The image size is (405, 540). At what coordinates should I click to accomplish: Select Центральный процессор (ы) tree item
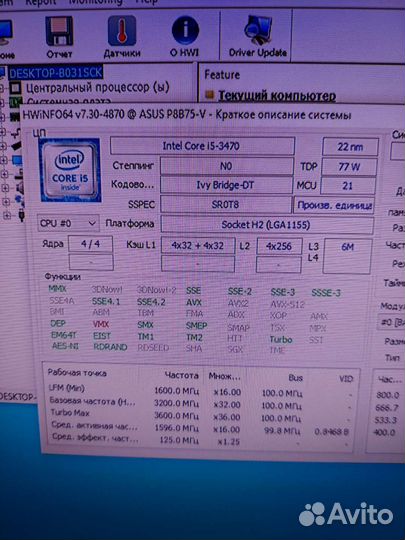coord(97,87)
